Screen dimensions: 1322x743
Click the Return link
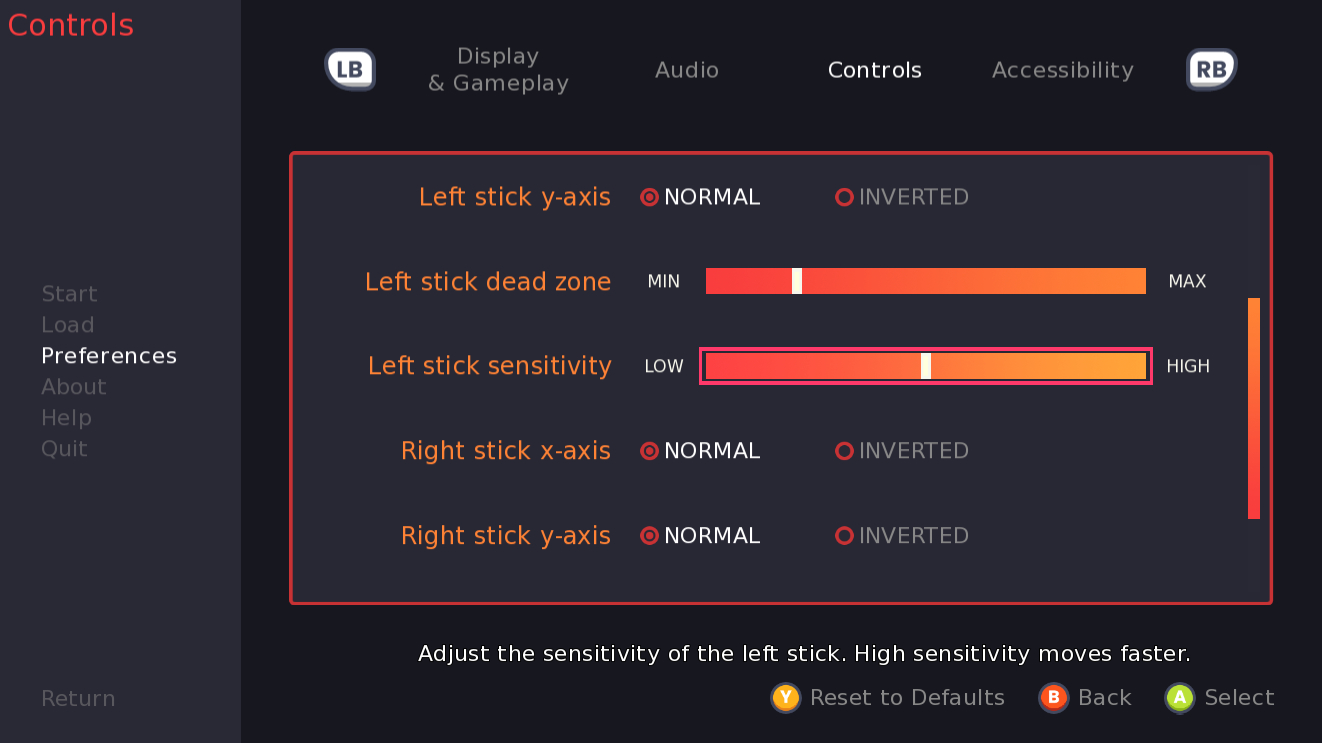click(x=78, y=699)
